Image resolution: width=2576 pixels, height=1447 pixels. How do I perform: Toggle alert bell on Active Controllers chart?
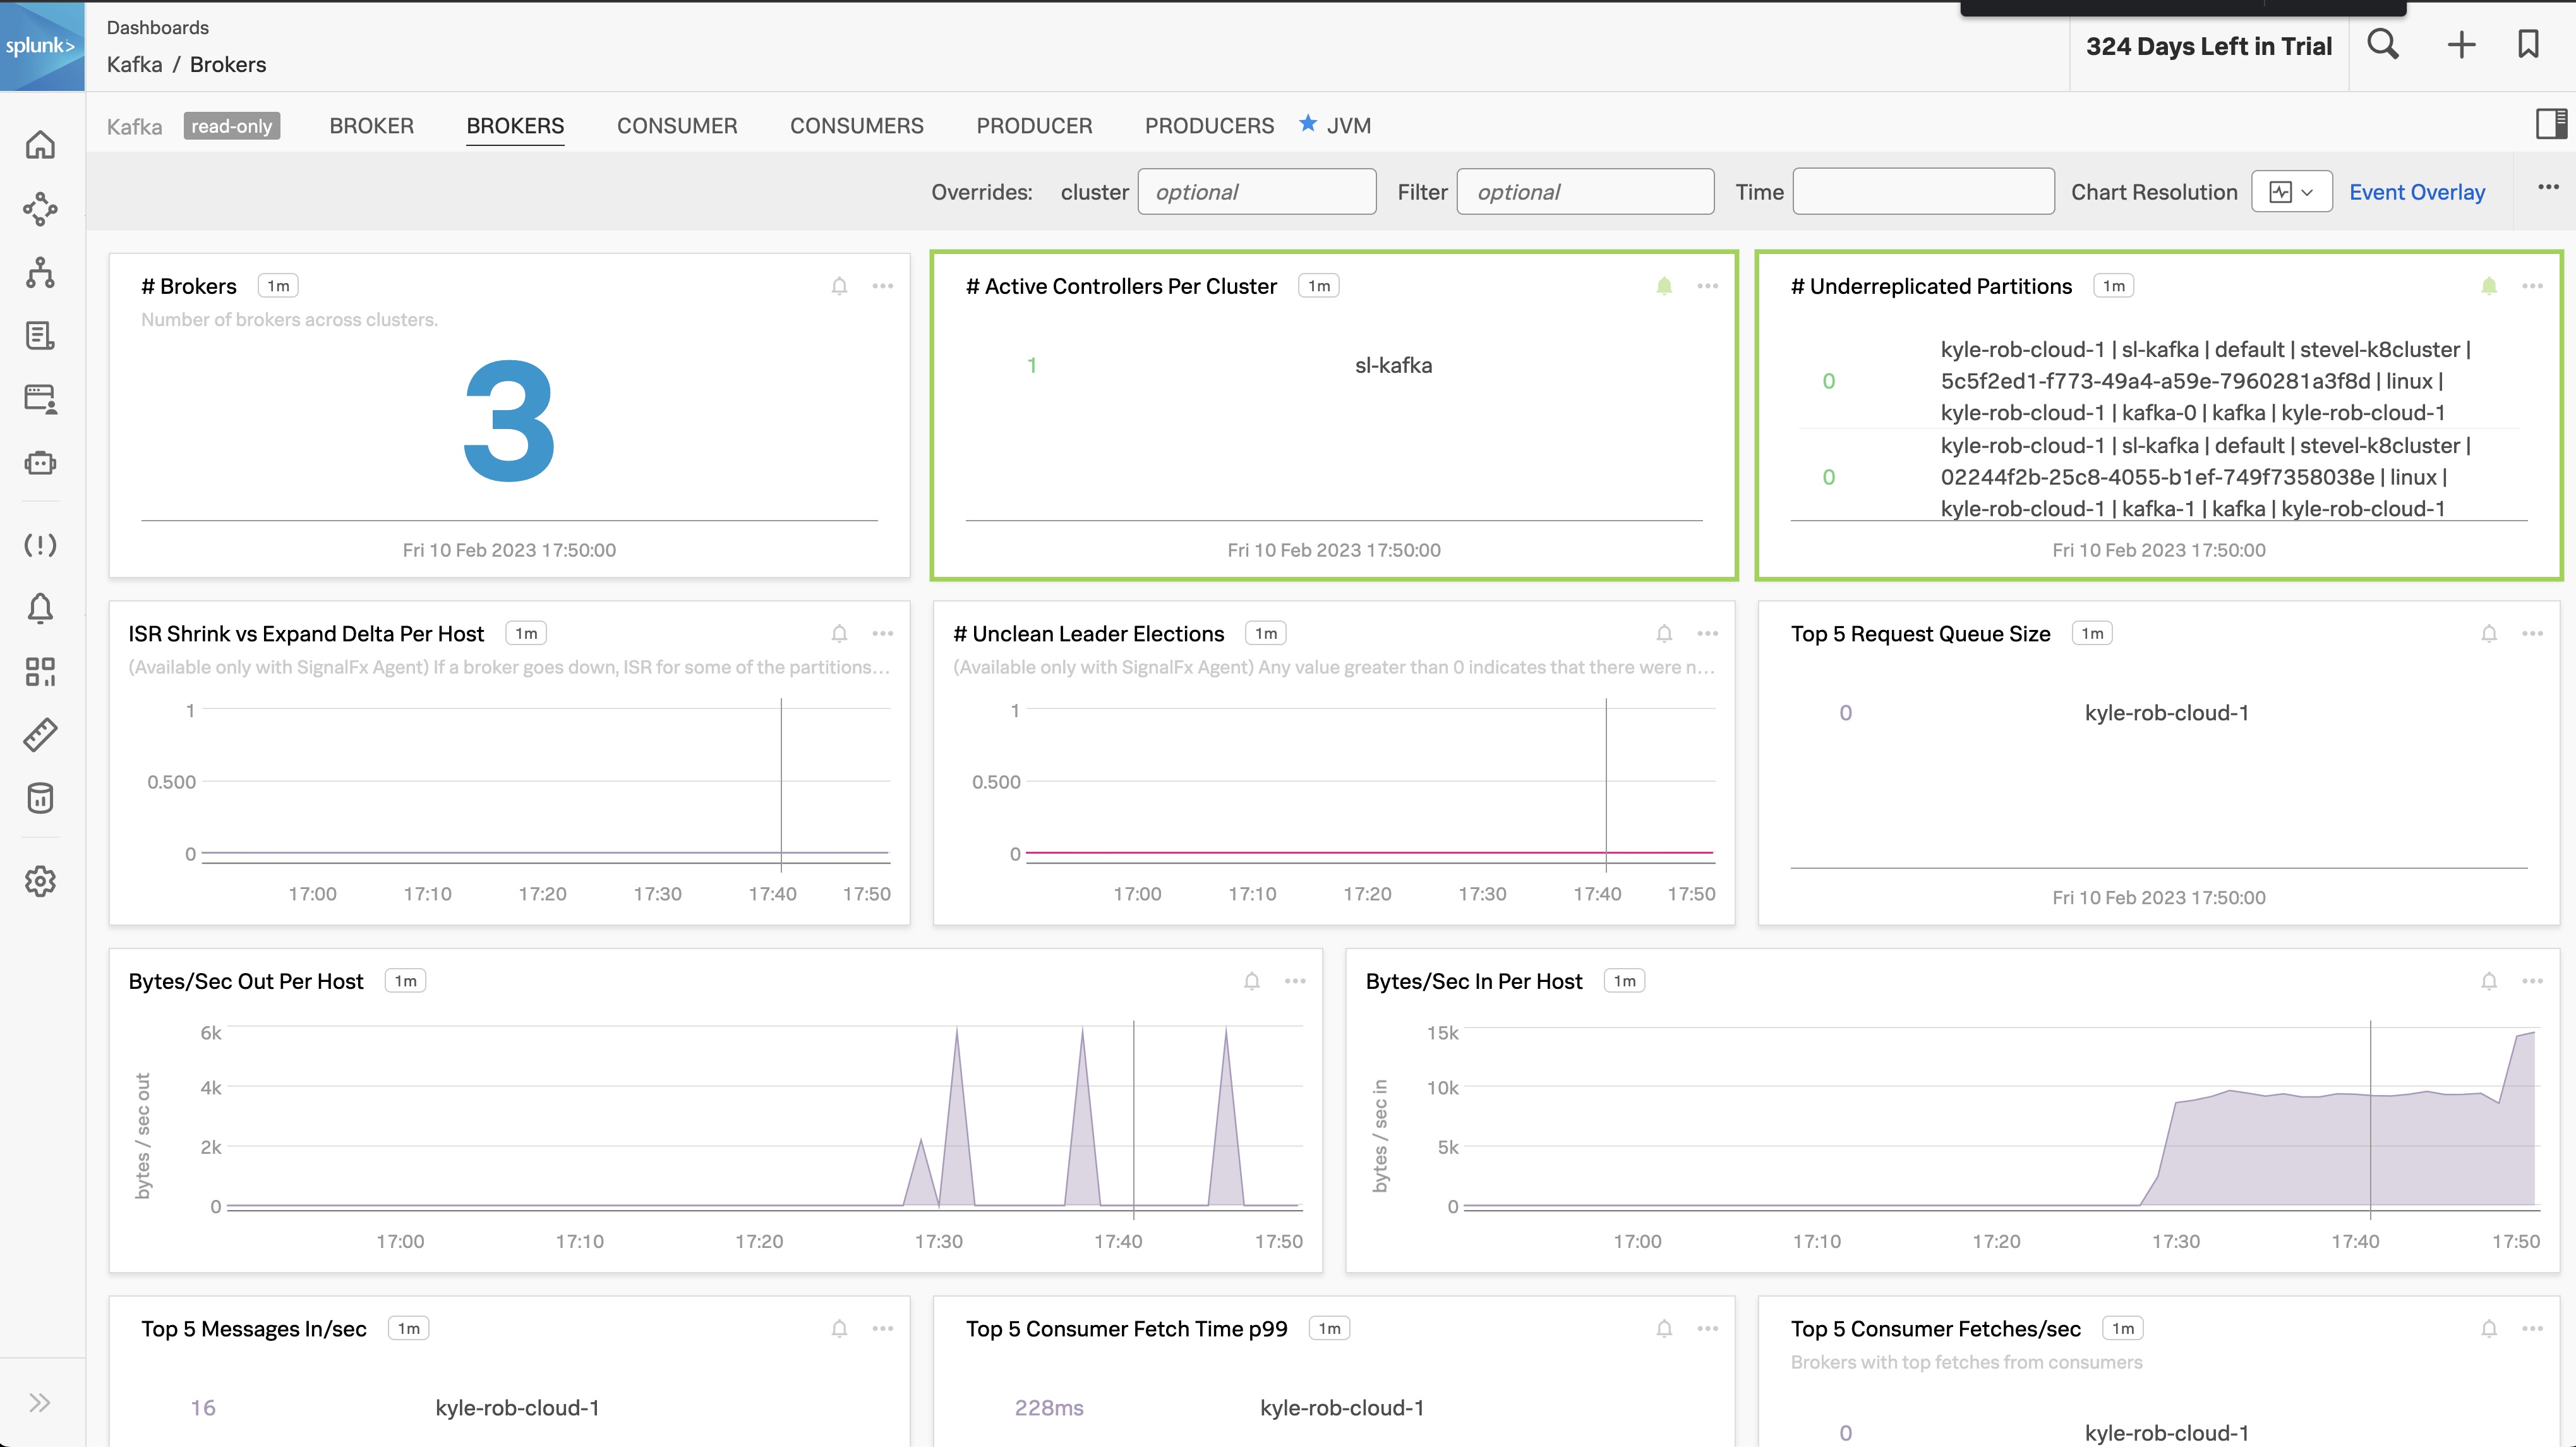1664,286
